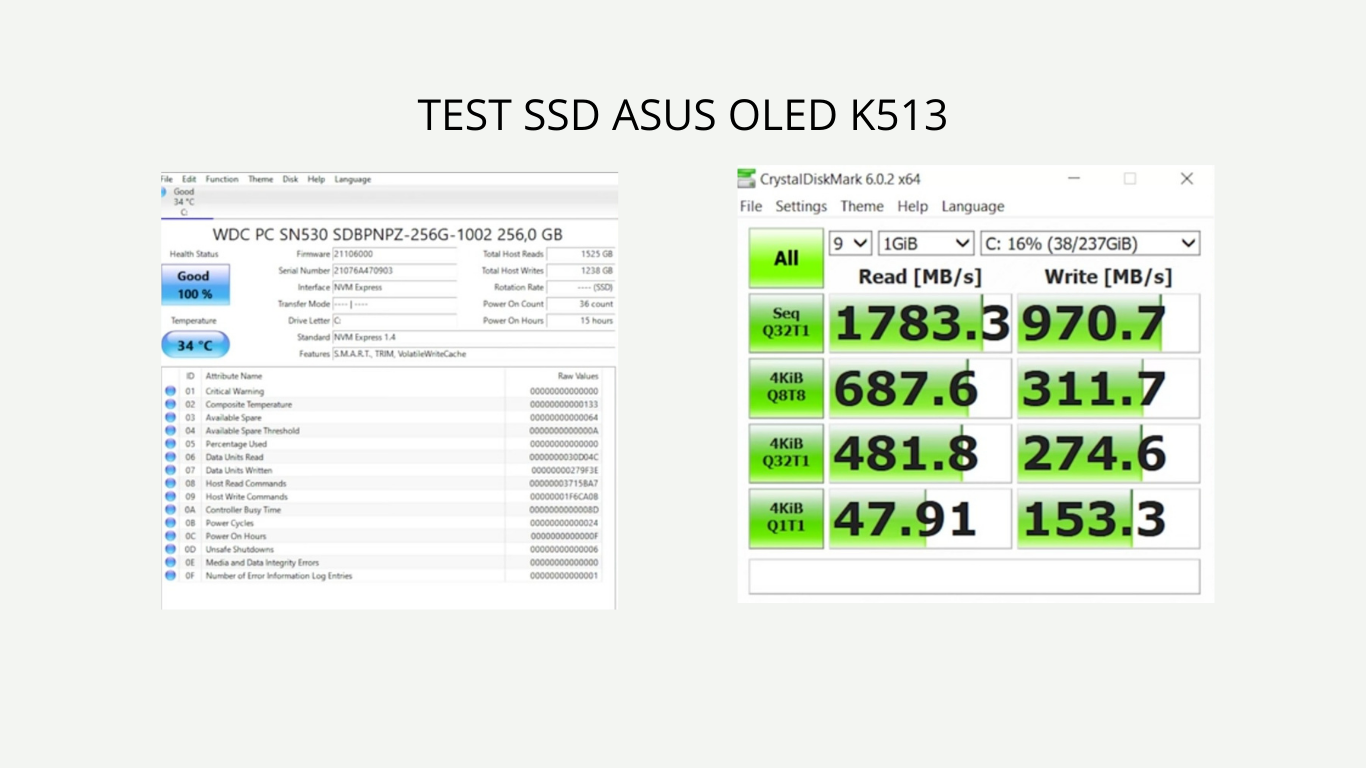Click status icon of Host Write Commands row
This screenshot has width=1366, height=768.
pos(170,496)
